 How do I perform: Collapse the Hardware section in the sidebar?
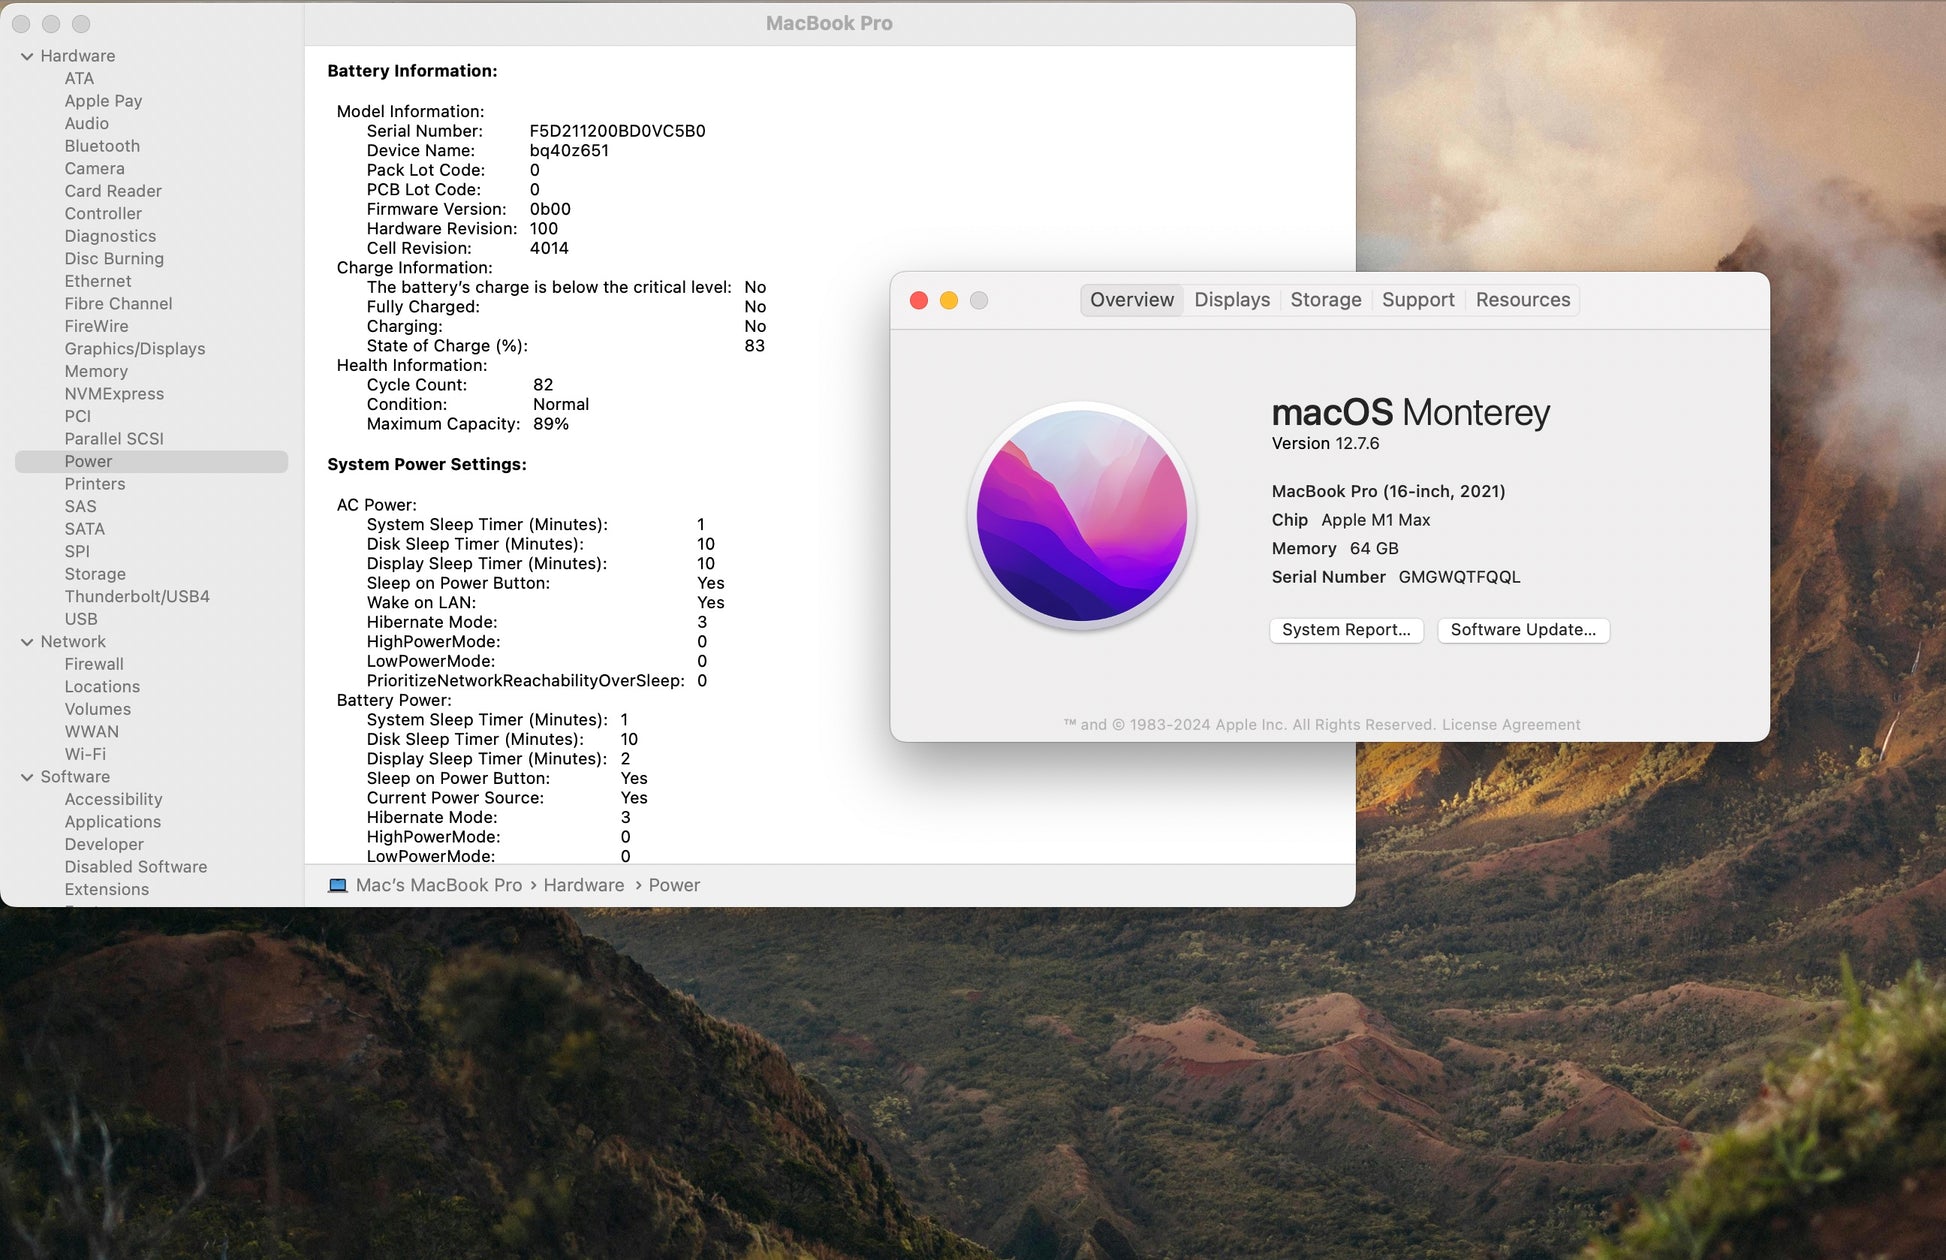pos(27,57)
